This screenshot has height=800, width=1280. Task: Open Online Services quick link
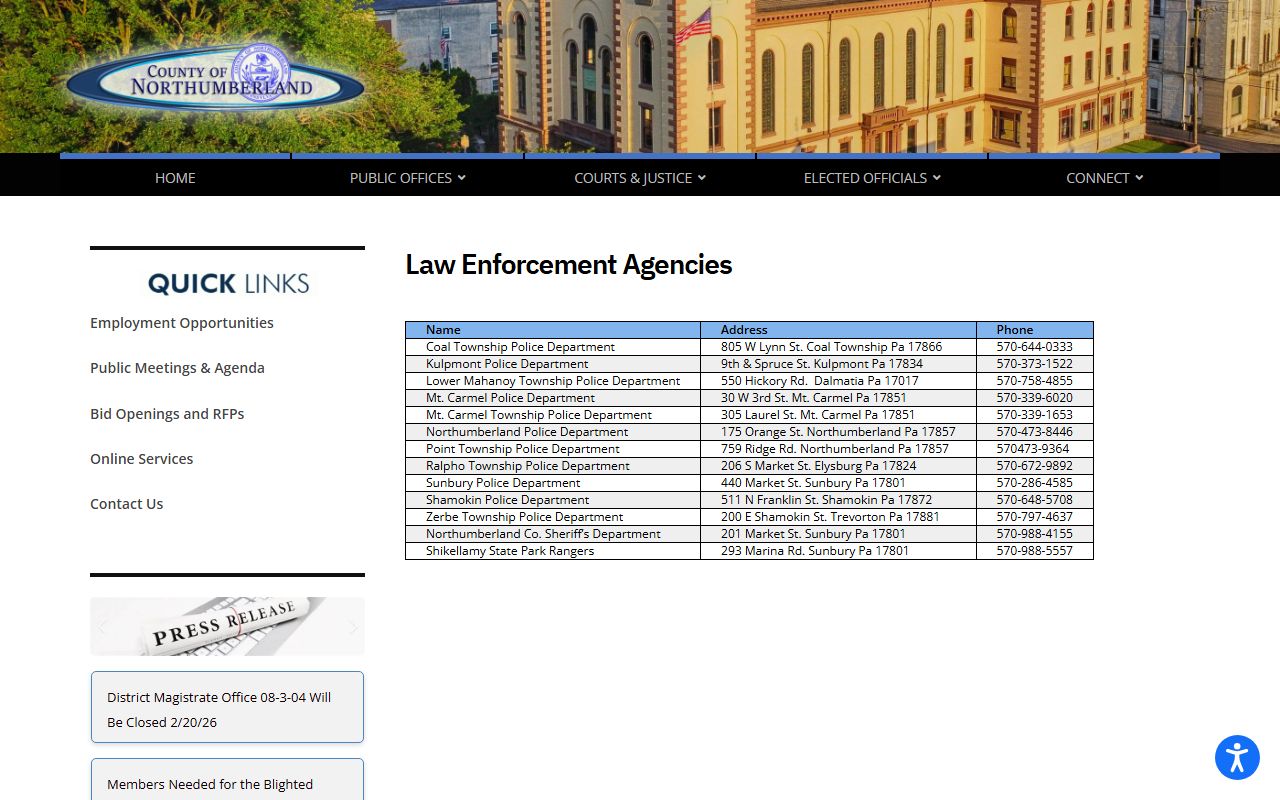[141, 459]
